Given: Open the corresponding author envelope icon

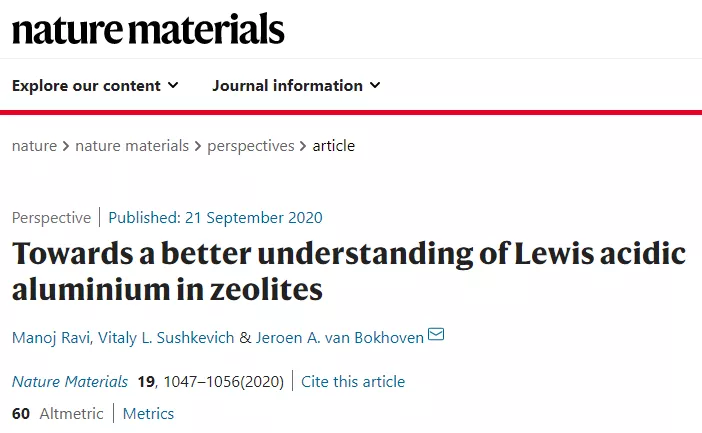Looking at the screenshot, I should (436, 334).
